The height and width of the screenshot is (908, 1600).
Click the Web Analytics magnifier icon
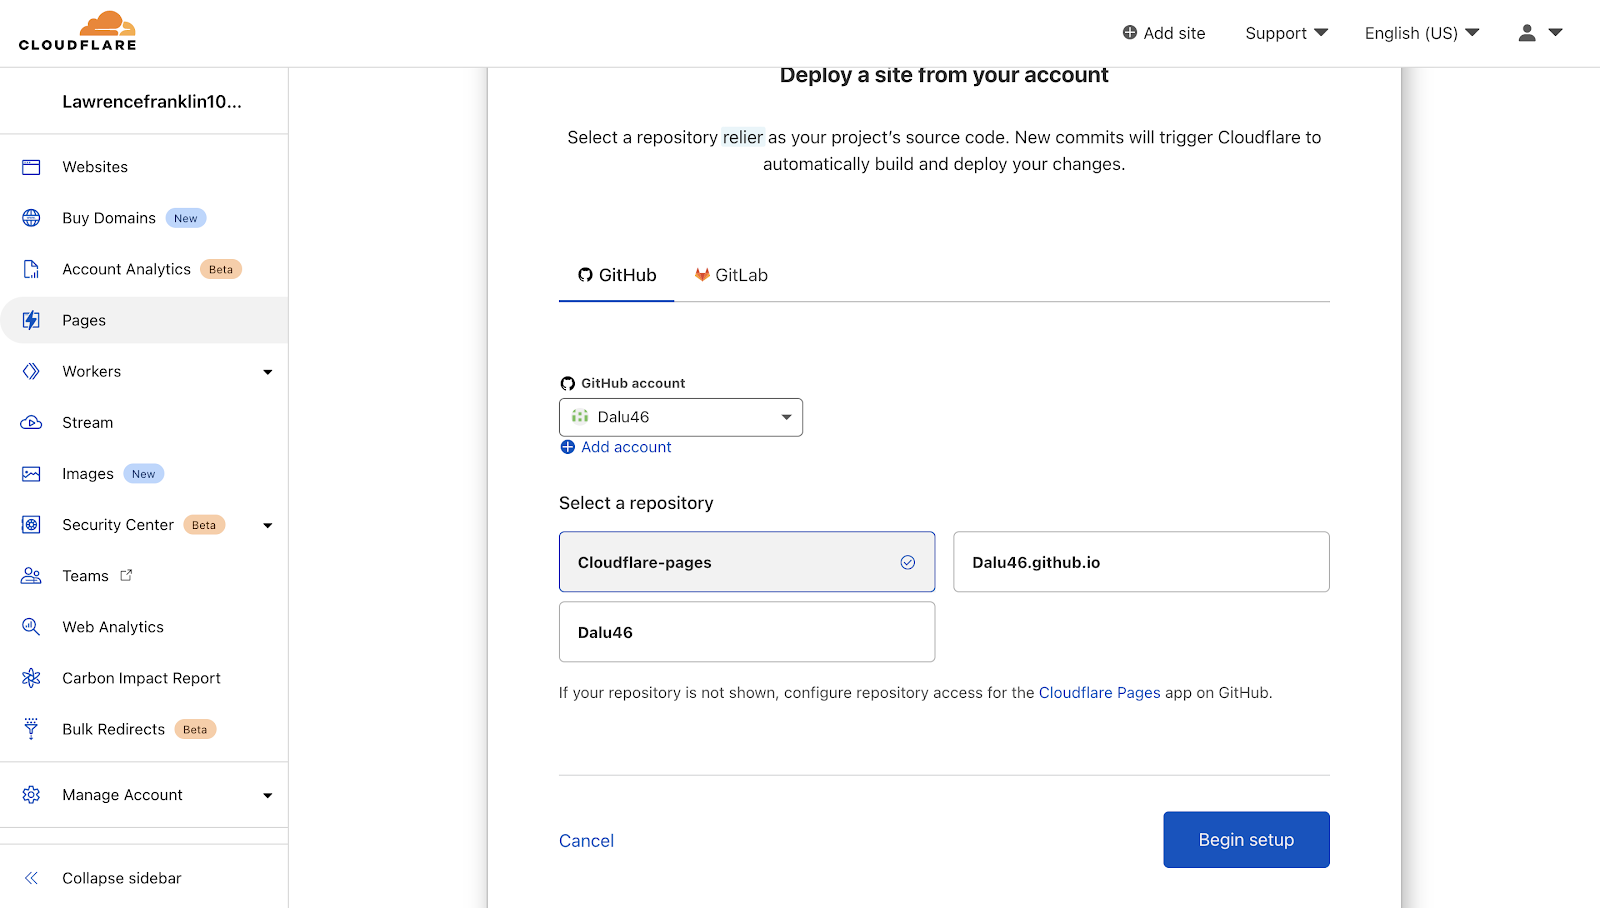click(31, 627)
